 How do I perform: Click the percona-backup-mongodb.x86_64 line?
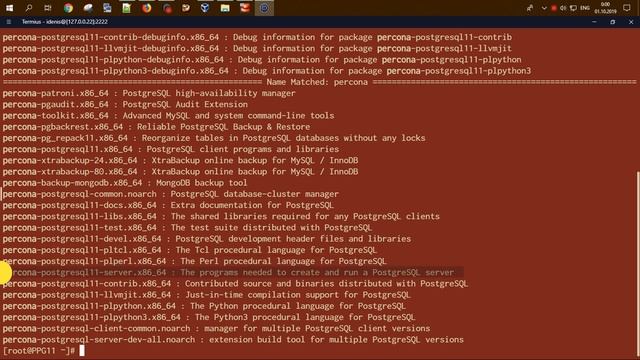pos(125,183)
